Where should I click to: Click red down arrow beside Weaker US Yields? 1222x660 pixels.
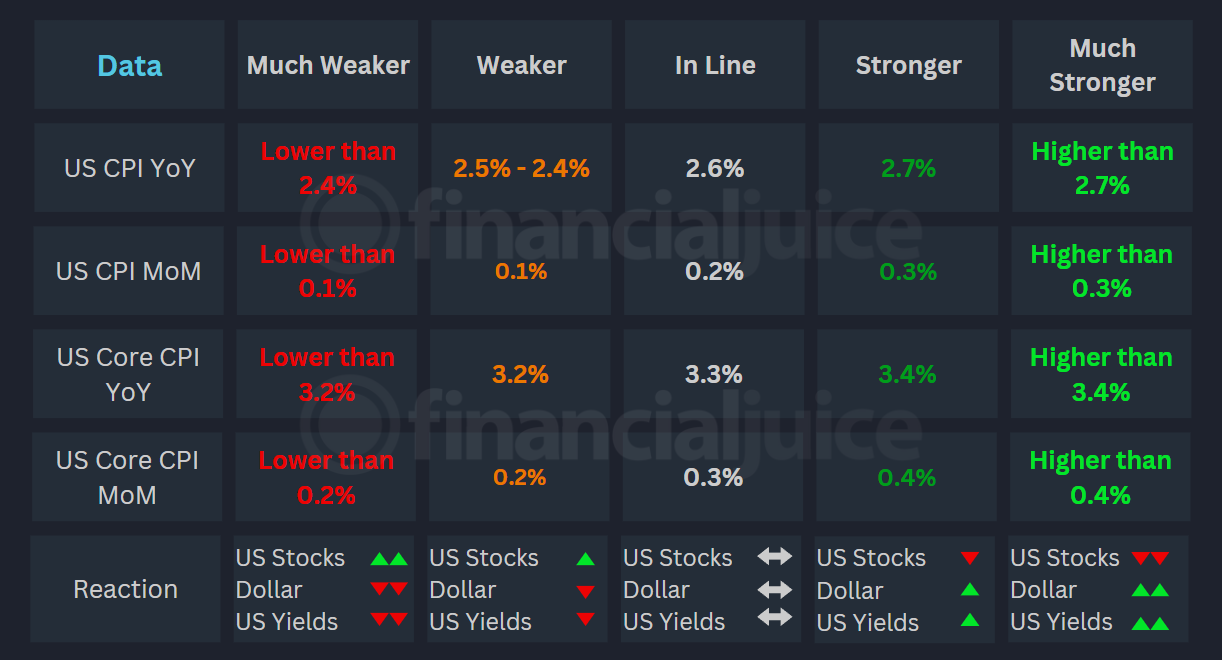[585, 621]
